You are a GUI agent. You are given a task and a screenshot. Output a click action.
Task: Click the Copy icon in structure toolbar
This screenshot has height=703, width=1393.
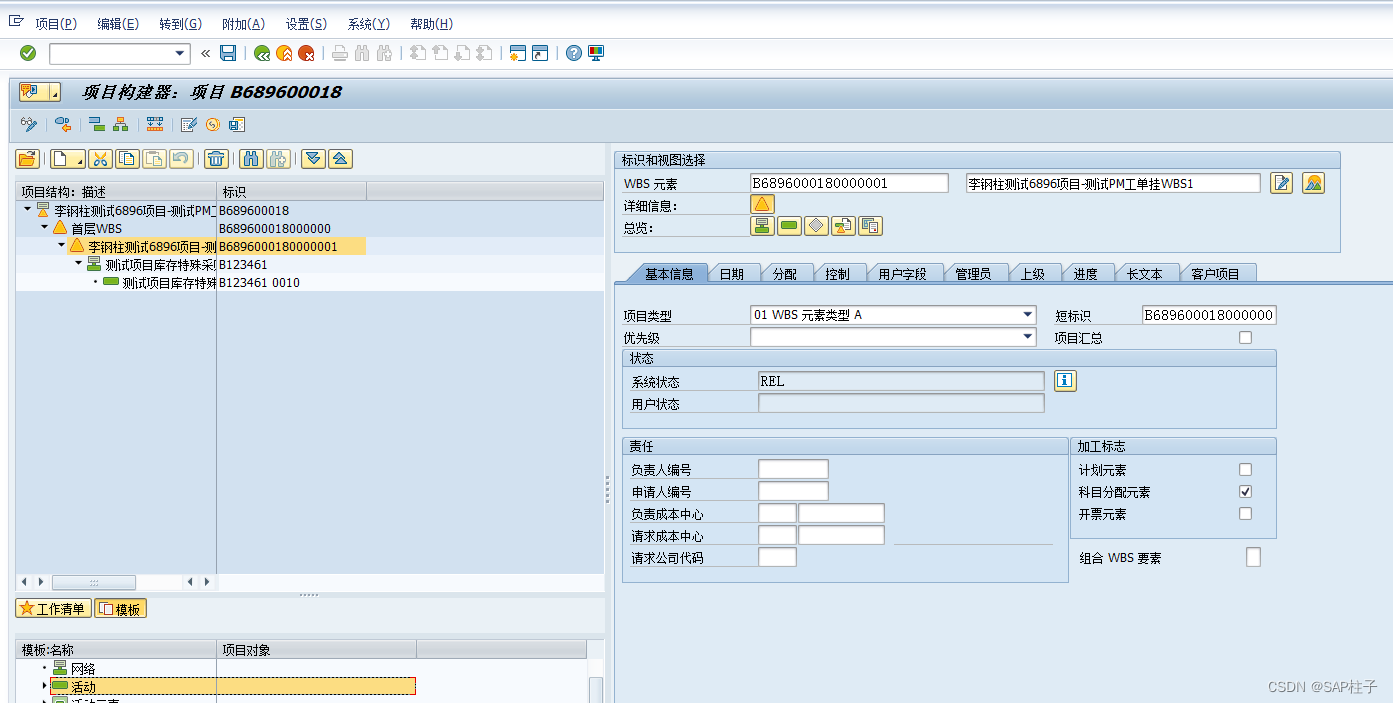[127, 158]
